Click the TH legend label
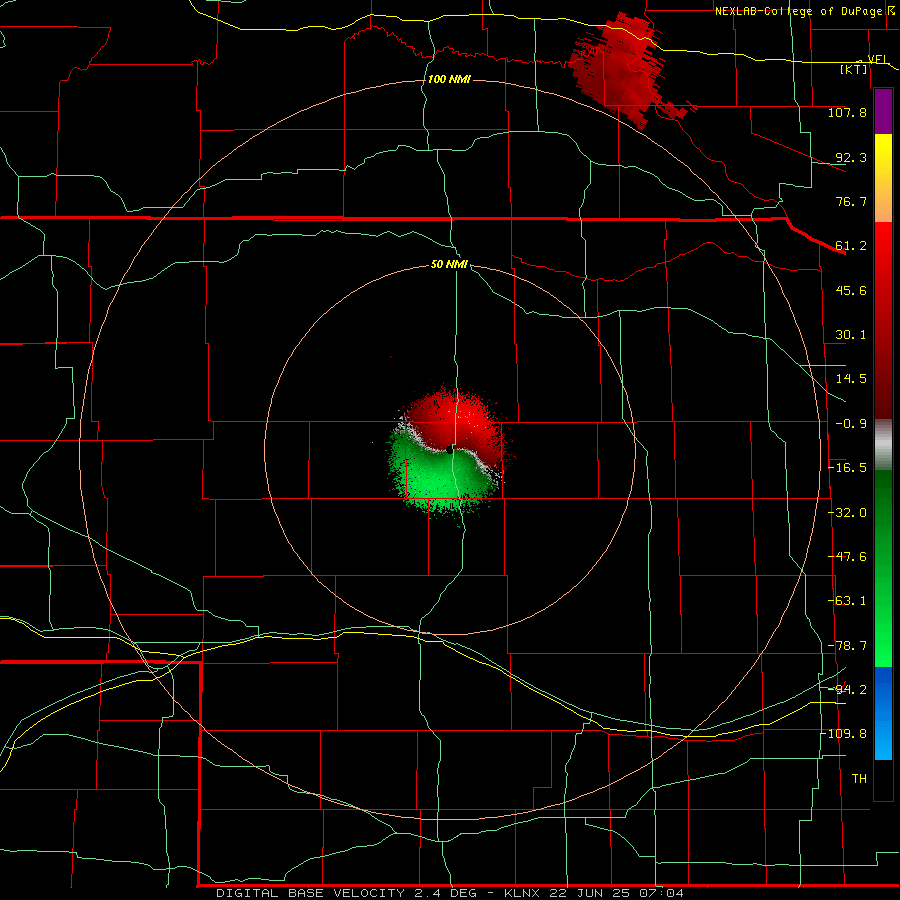Viewport: 900px width, 900px height. (859, 779)
